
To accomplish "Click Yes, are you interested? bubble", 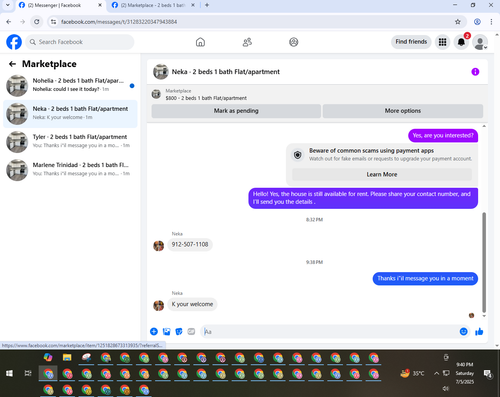I will [x=443, y=135].
